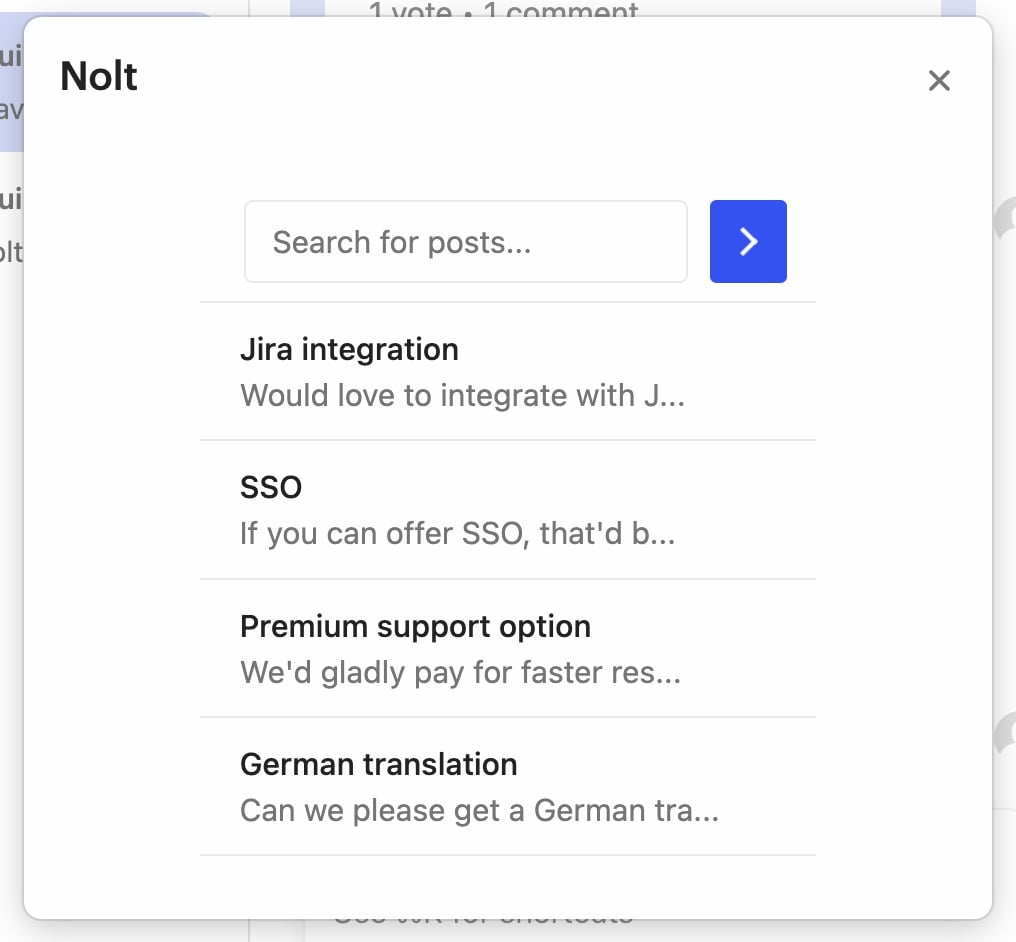Click the snippet 'We'd gladly pay for faster res...'
1016x942 pixels.
point(460,672)
